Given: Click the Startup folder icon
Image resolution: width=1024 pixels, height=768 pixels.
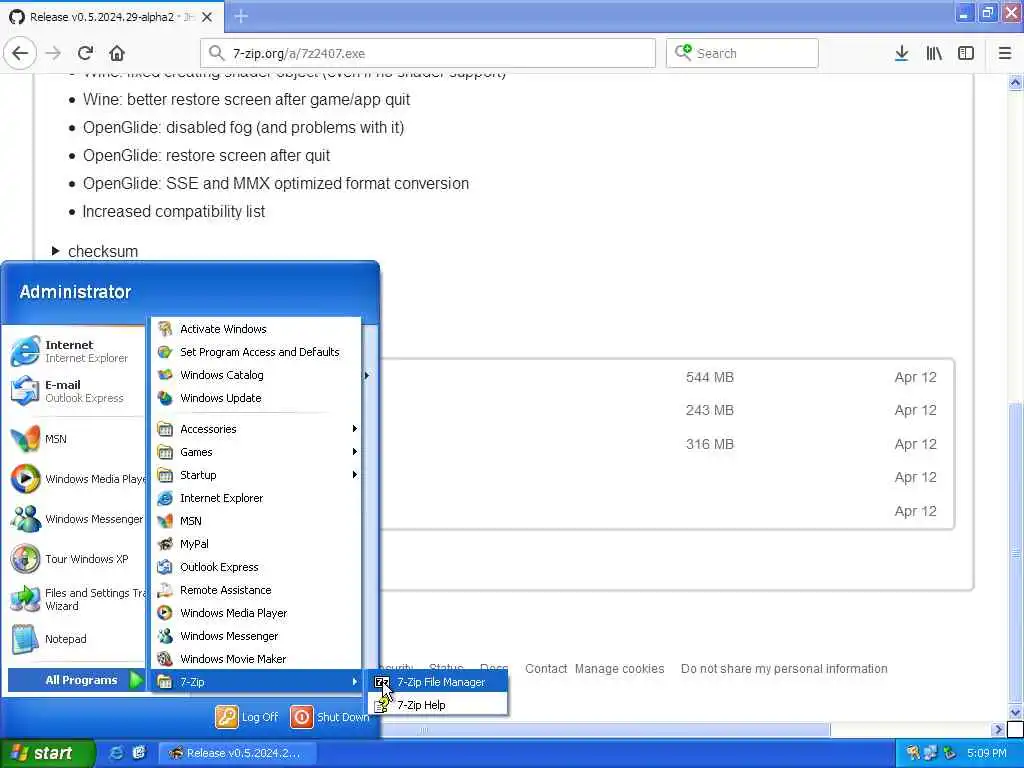Looking at the screenshot, I should coord(165,475).
